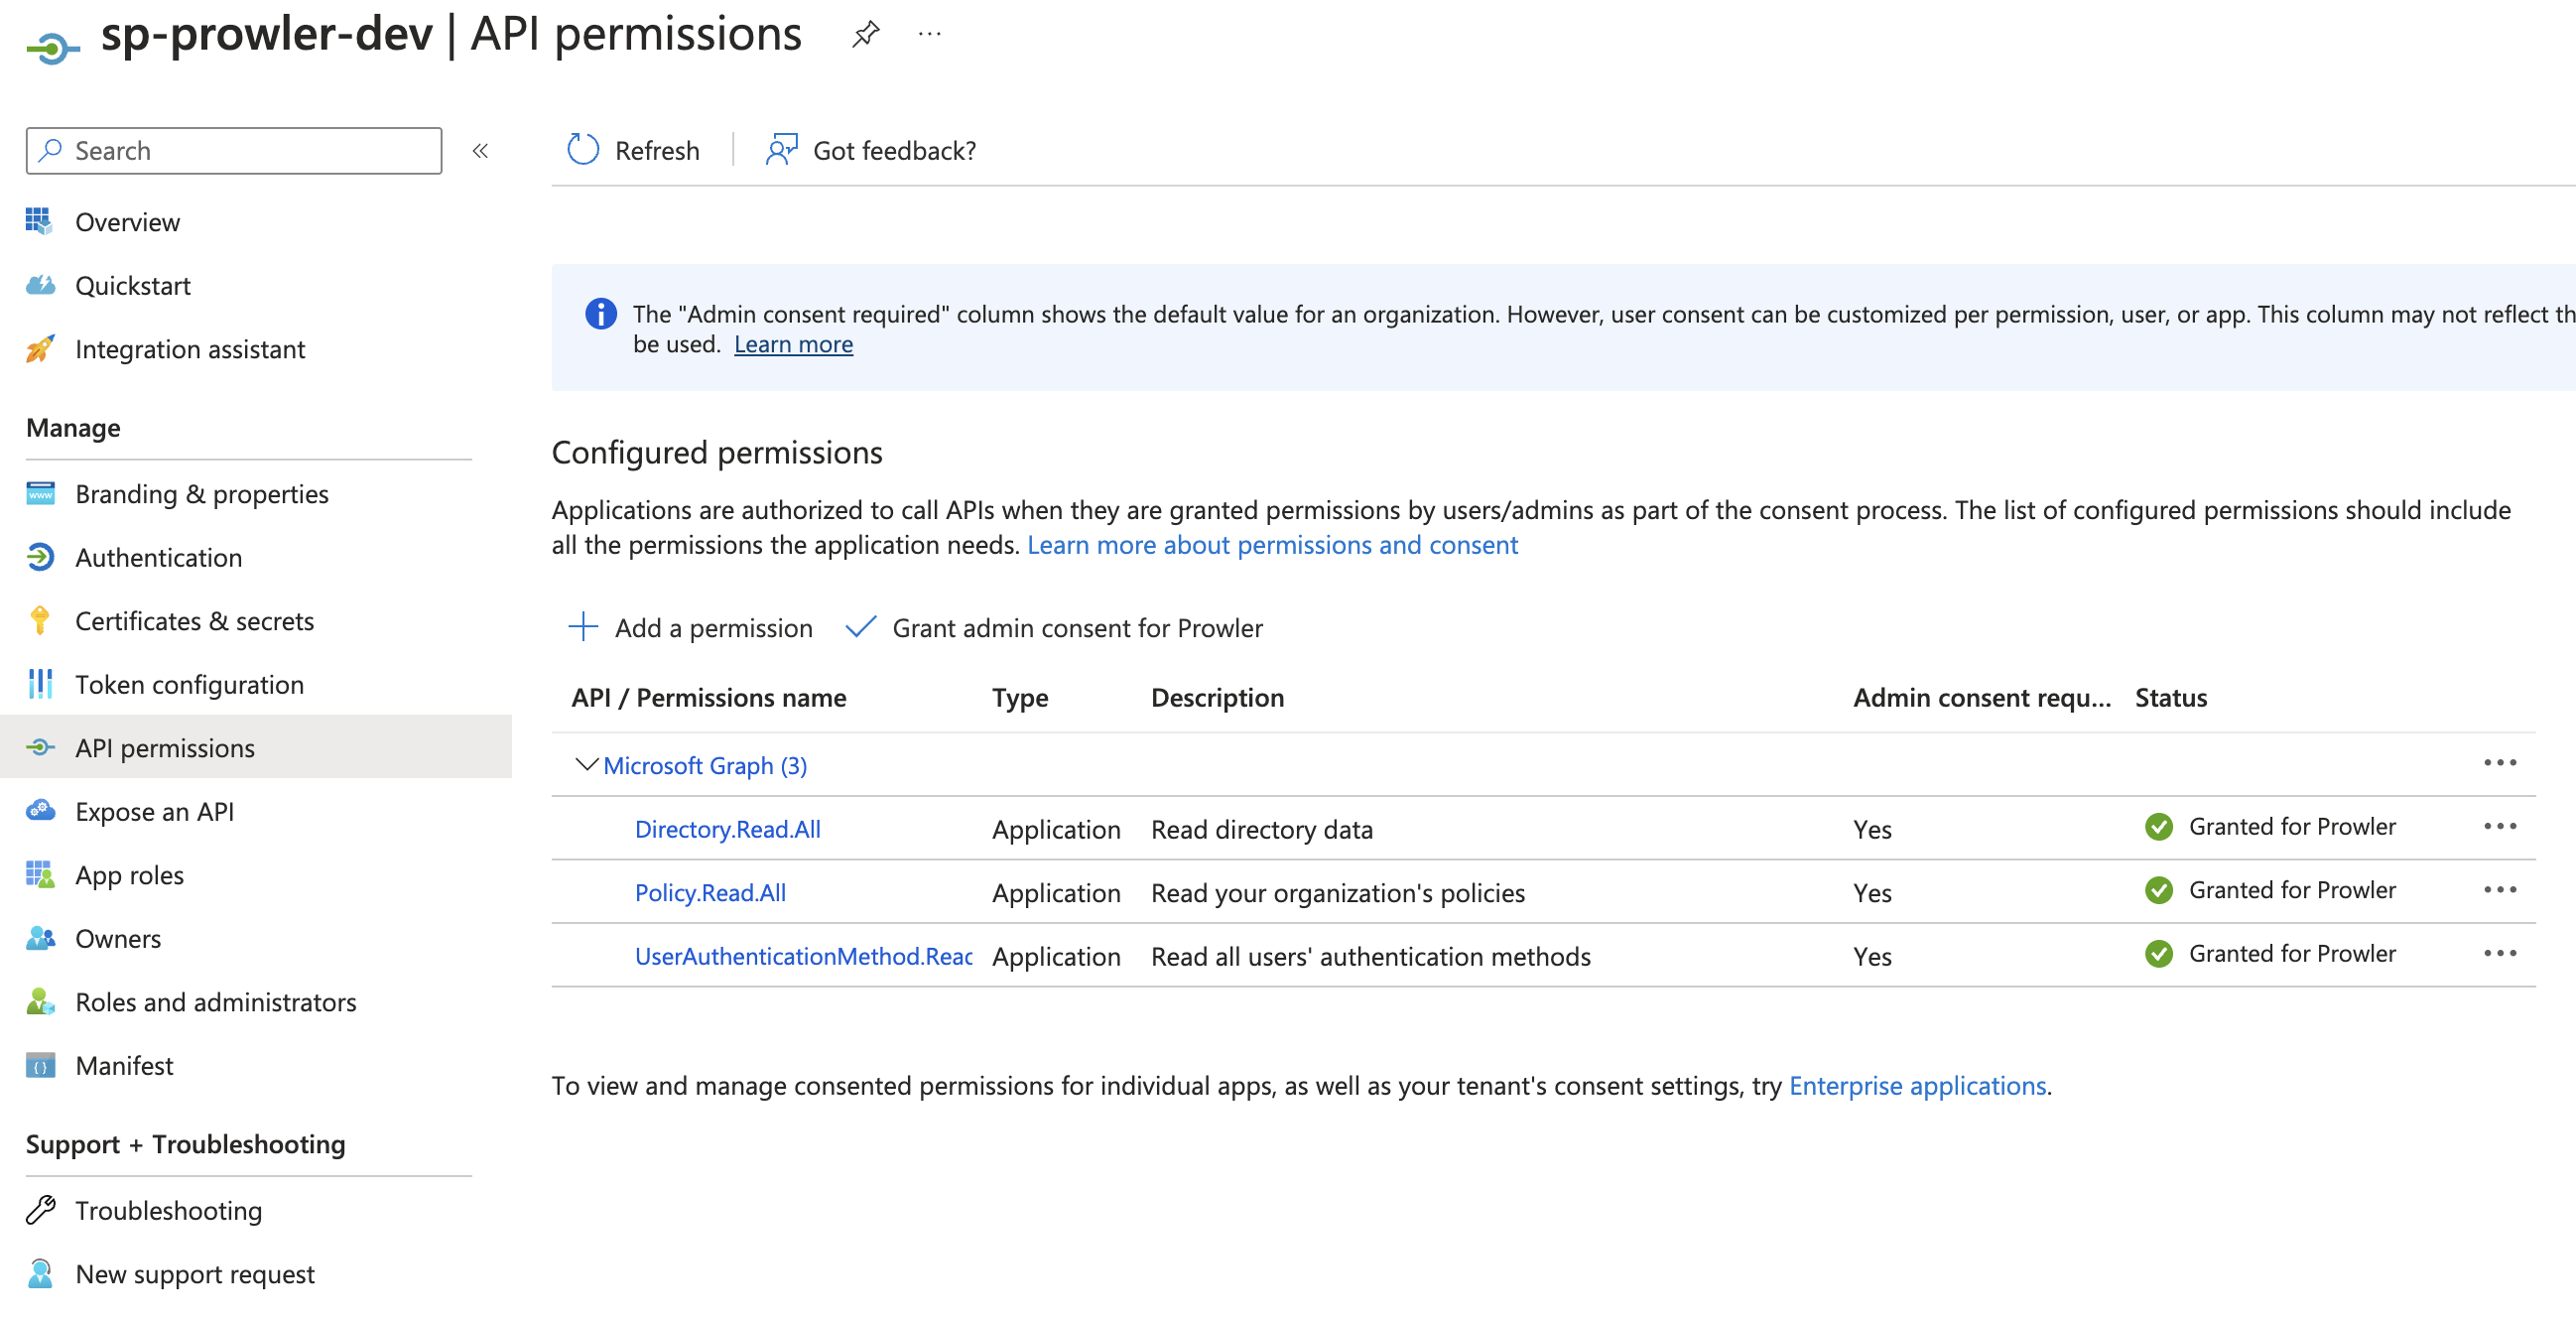Focus the sidebar Search field
Image resolution: width=2576 pixels, height=1322 pixels.
click(234, 150)
